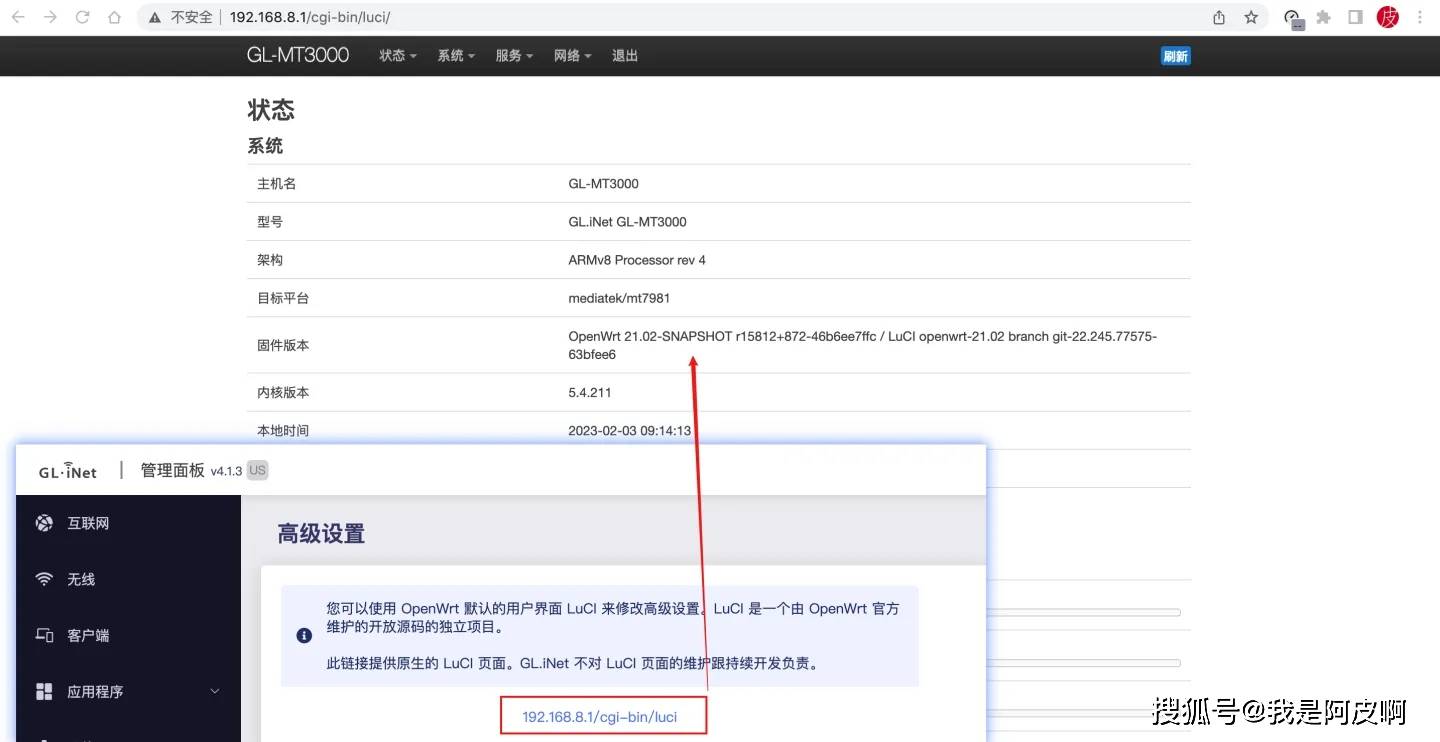Select 应用程序 in the GL.iNet sidebar
The height and width of the screenshot is (742, 1440).
[95, 691]
